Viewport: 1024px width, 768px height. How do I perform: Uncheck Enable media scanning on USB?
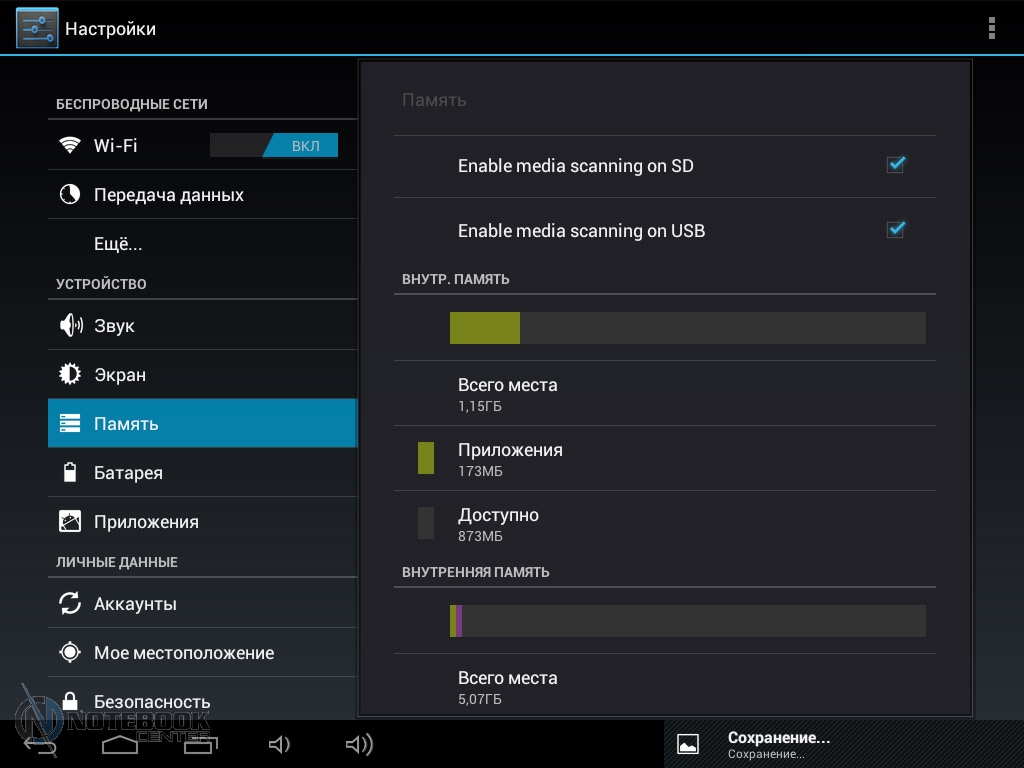pyautogui.click(x=895, y=230)
